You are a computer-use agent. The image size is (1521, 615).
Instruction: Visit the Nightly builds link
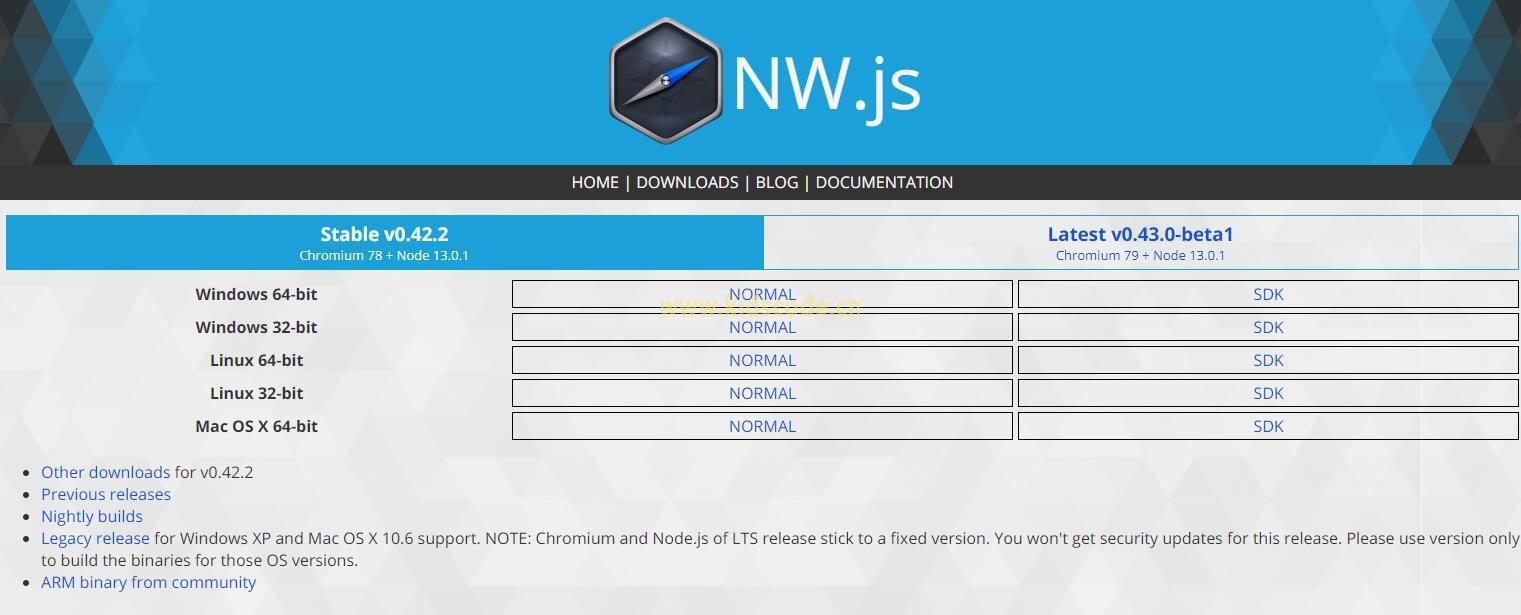[x=91, y=516]
